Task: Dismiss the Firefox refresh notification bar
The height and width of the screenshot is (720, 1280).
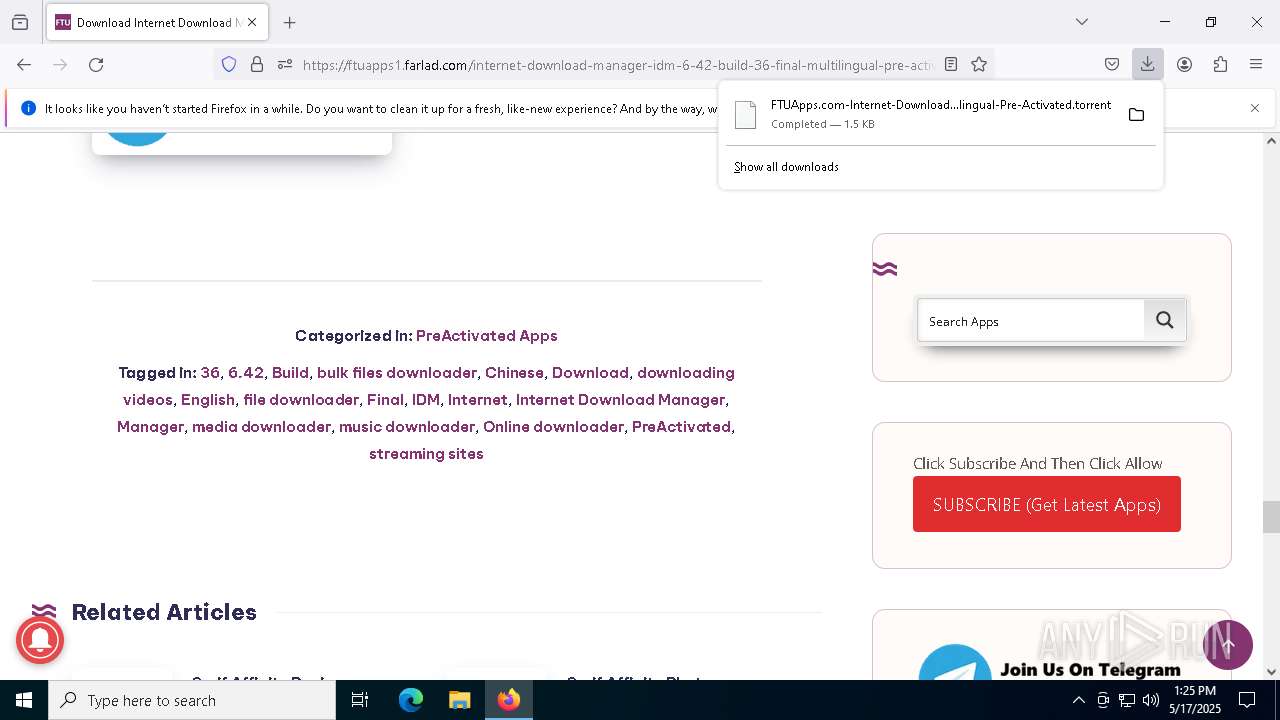Action: (x=1255, y=108)
